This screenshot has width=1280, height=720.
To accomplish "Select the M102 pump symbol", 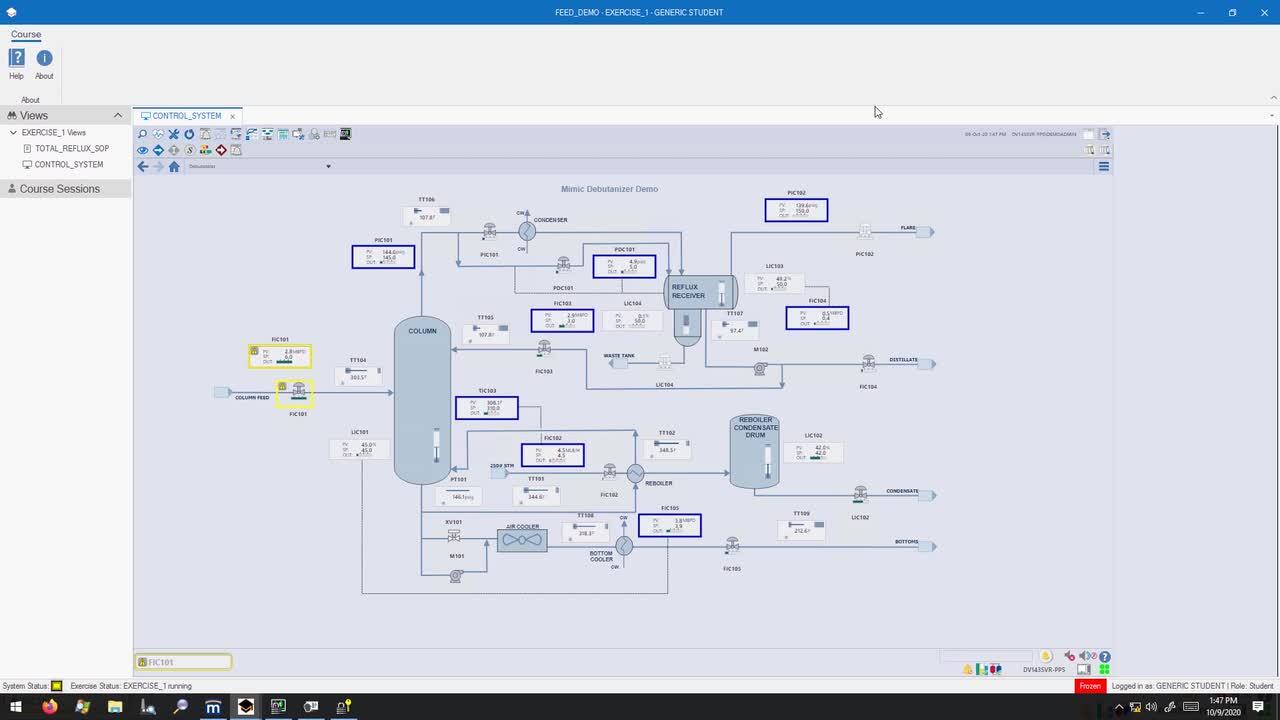I will (x=760, y=368).
